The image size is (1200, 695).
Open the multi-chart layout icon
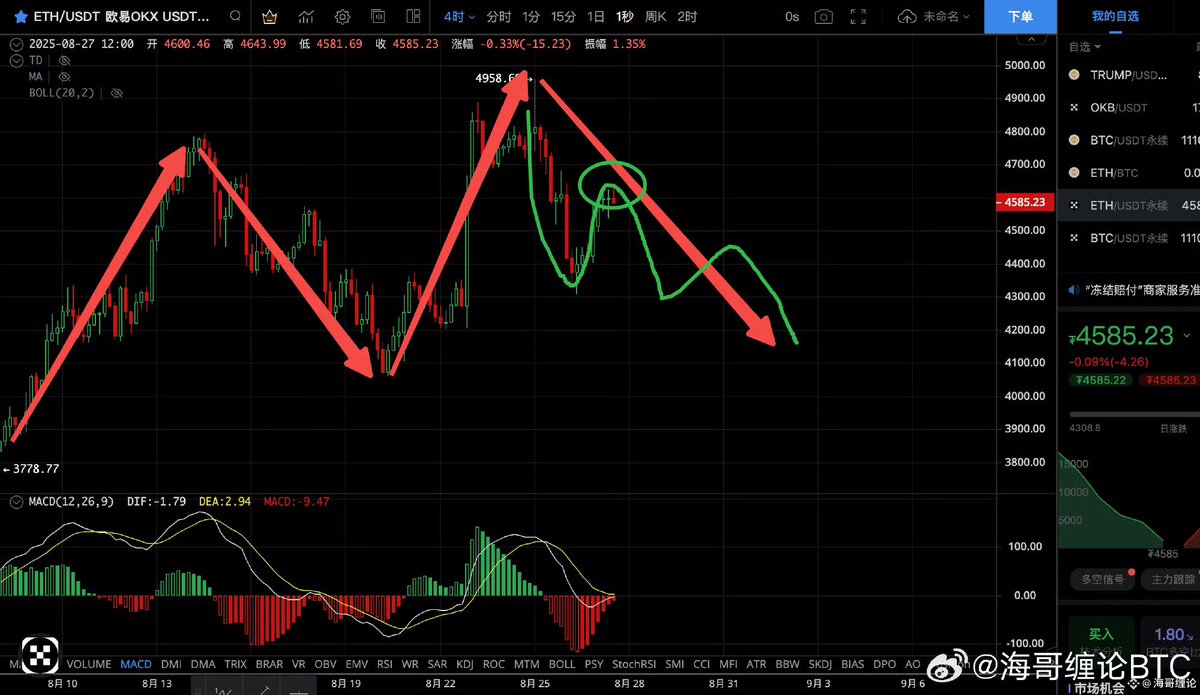(414, 17)
